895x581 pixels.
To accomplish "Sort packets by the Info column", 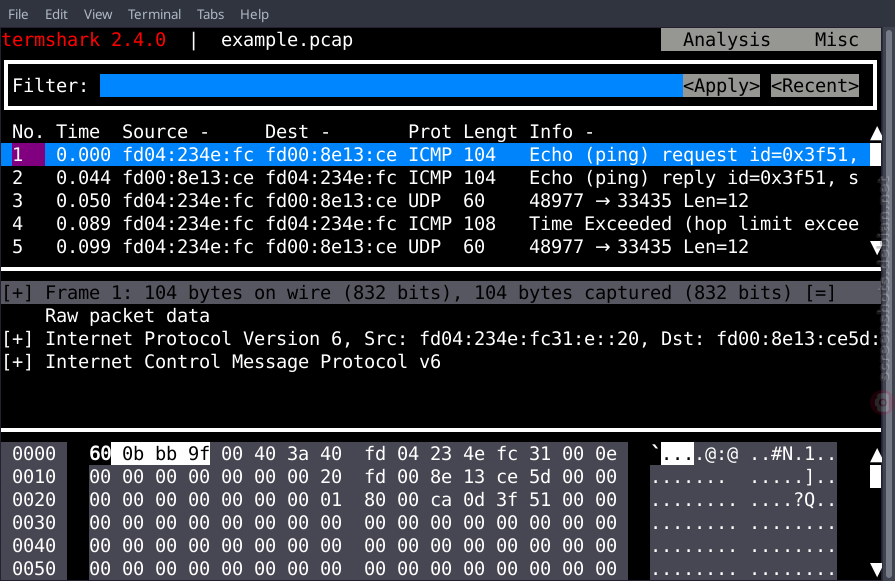I will click(561, 132).
